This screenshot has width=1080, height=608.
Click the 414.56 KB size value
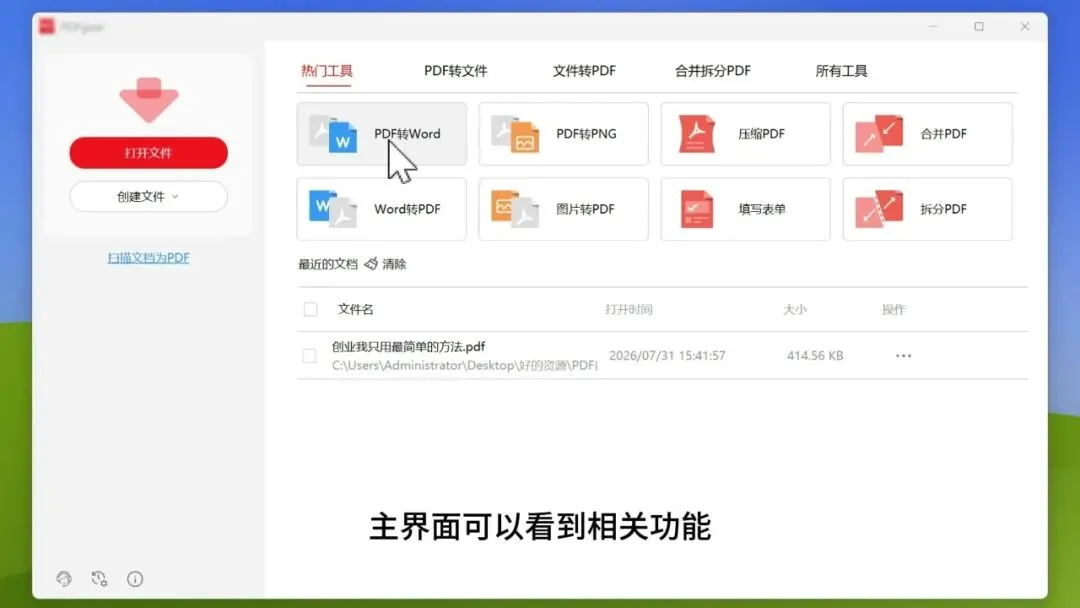(x=815, y=355)
